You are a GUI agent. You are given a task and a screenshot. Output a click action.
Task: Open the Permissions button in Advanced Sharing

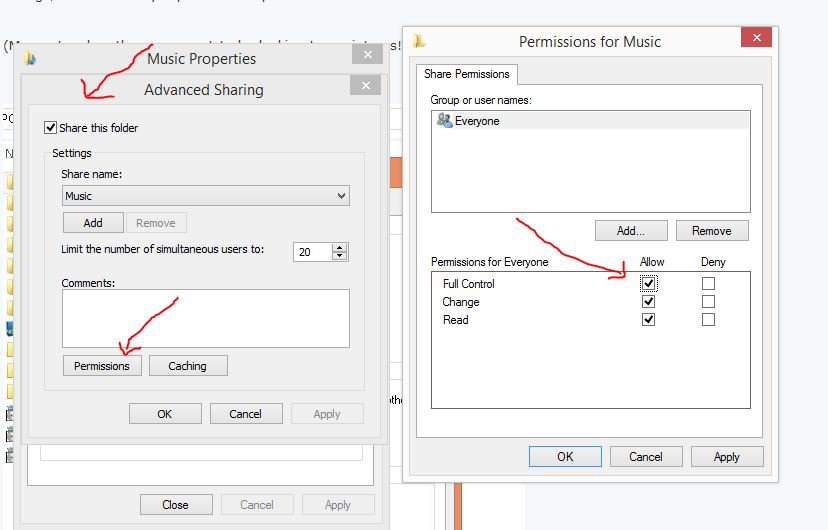pos(102,366)
